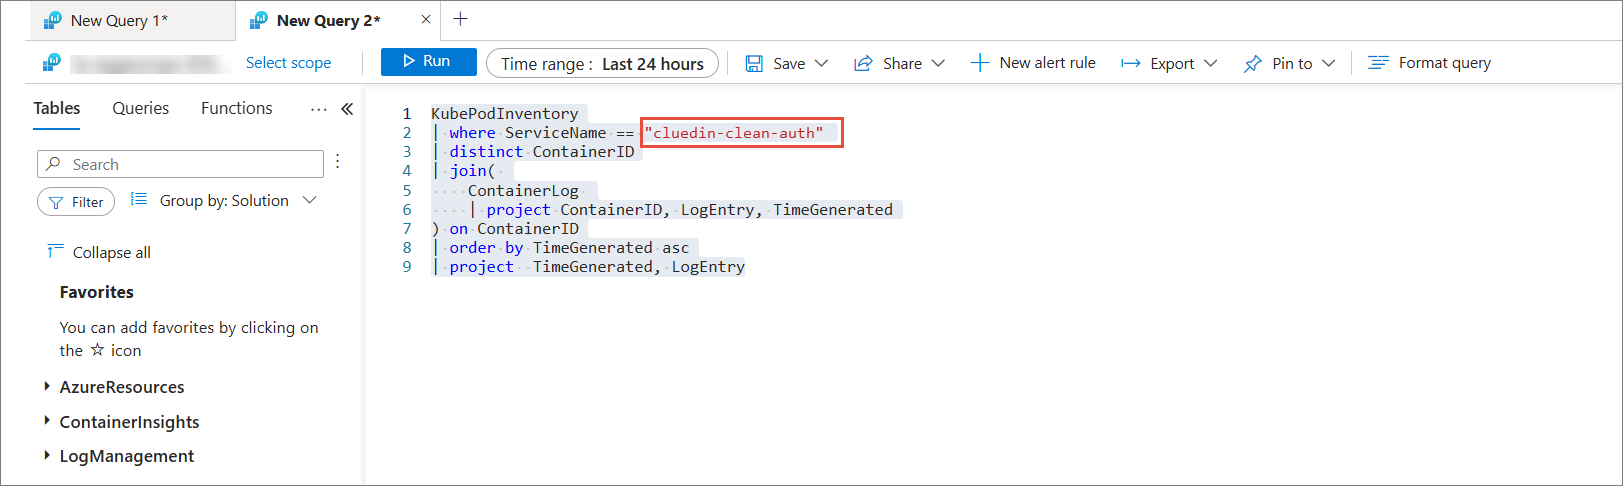Open more options ellipsis beside Functions
The width and height of the screenshot is (1623, 486).
(x=318, y=109)
